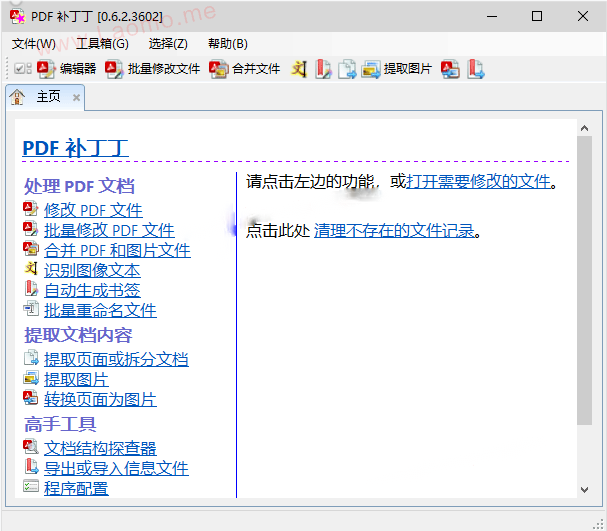Open the 文件(W) menu
Viewport: 607px width, 531px height.
pyautogui.click(x=34, y=44)
